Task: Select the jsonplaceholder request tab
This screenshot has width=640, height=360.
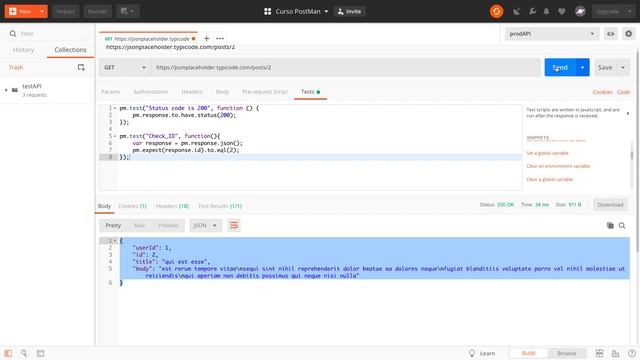Action: [x=148, y=39]
